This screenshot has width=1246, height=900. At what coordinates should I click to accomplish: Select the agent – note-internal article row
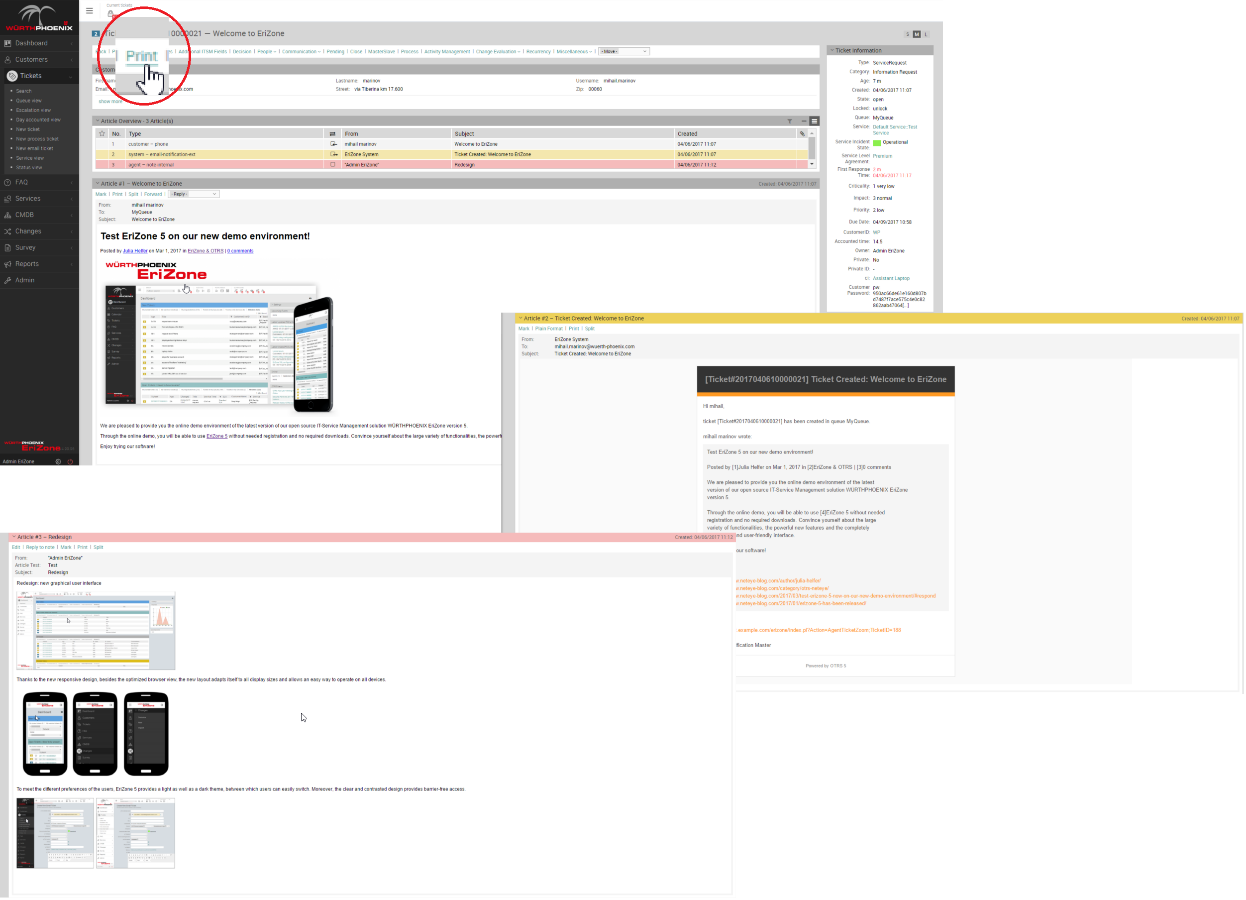point(452,164)
